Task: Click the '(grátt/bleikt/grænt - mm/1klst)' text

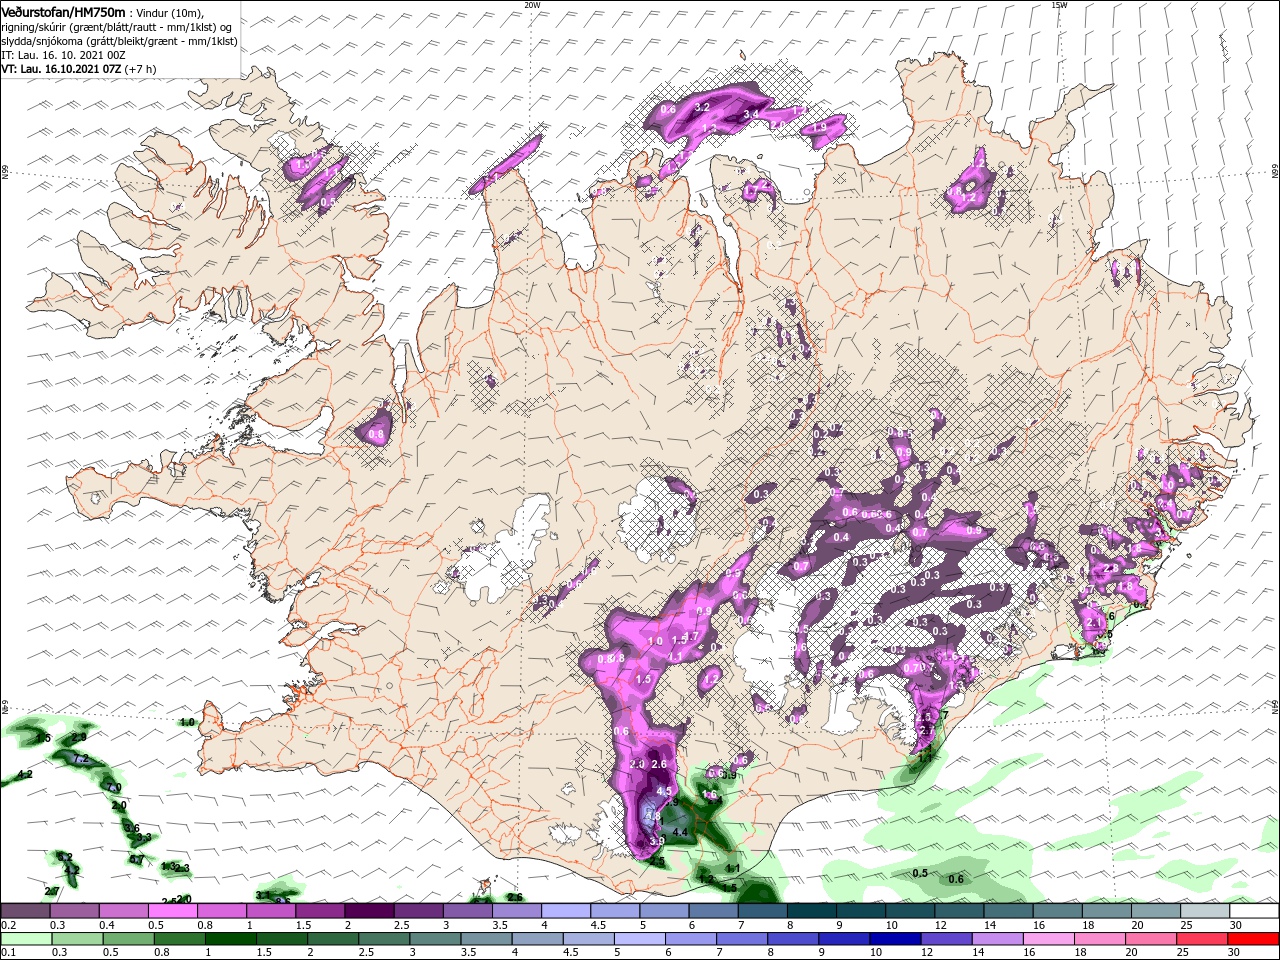Action: point(162,41)
